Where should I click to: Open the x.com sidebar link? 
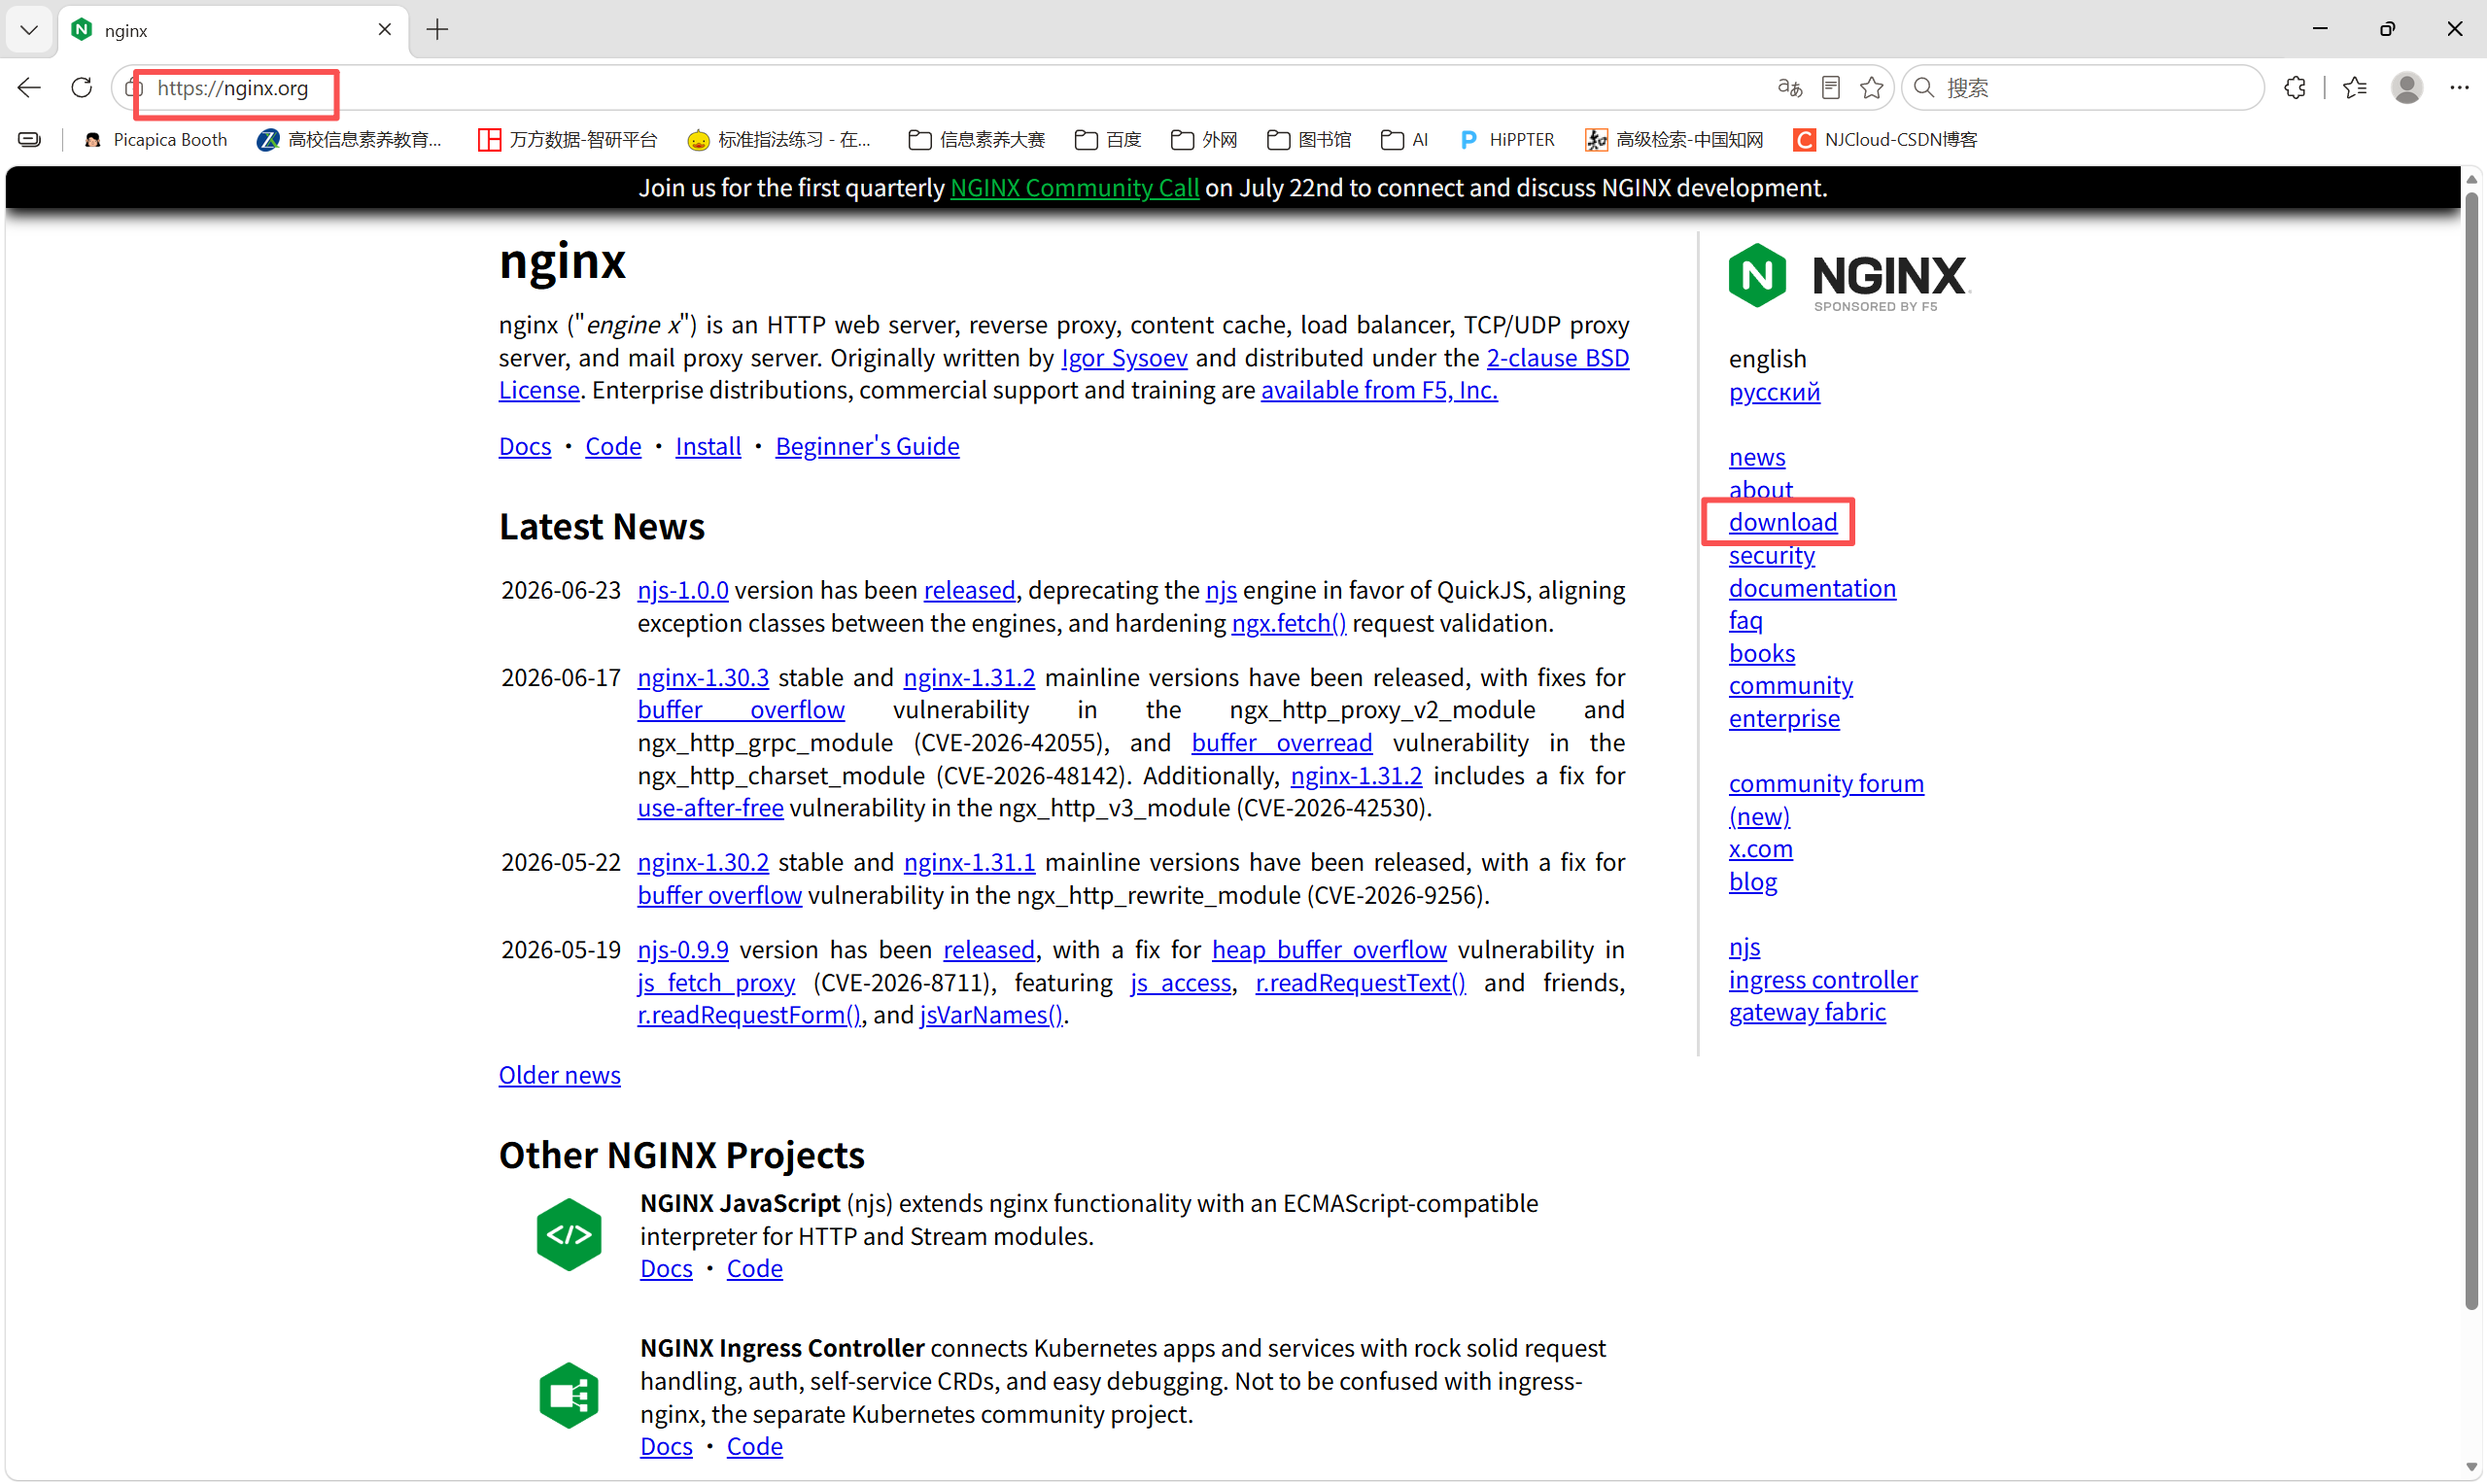point(1760,849)
